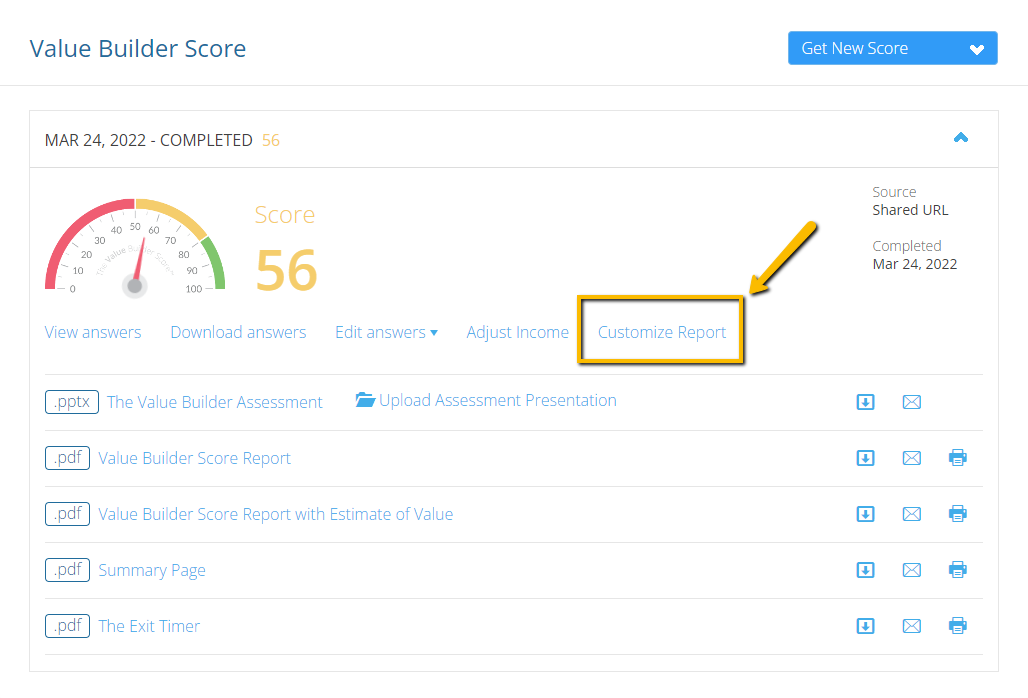Print the Summary Page pdf

(957, 570)
